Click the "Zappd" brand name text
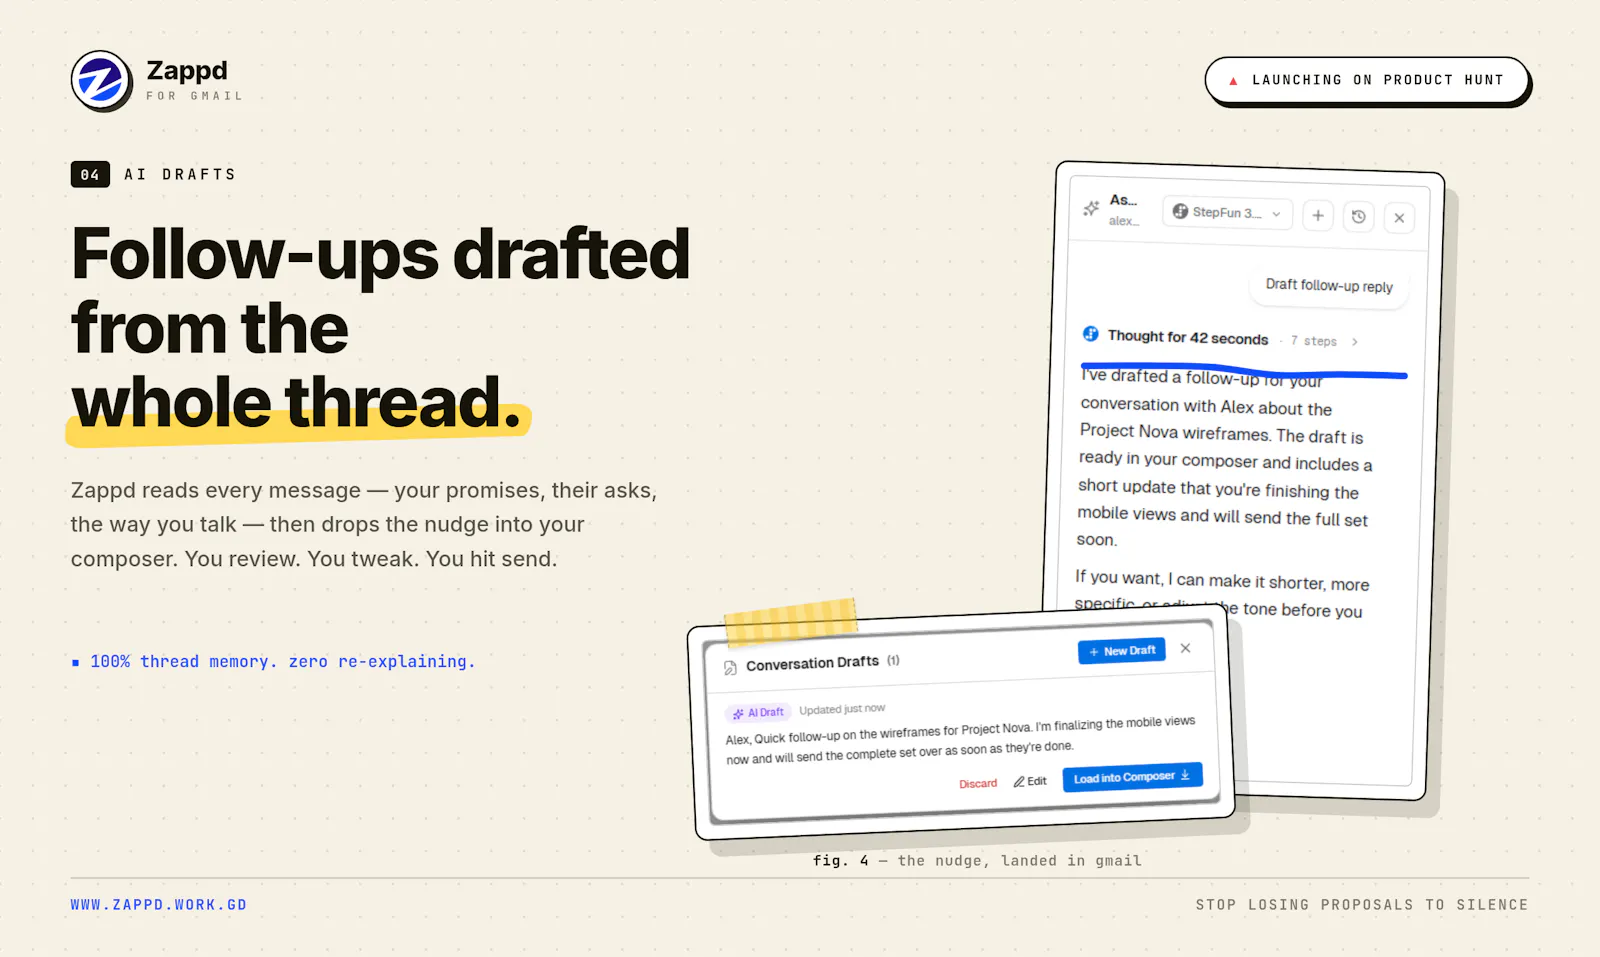This screenshot has height=957, width=1600. point(187,71)
